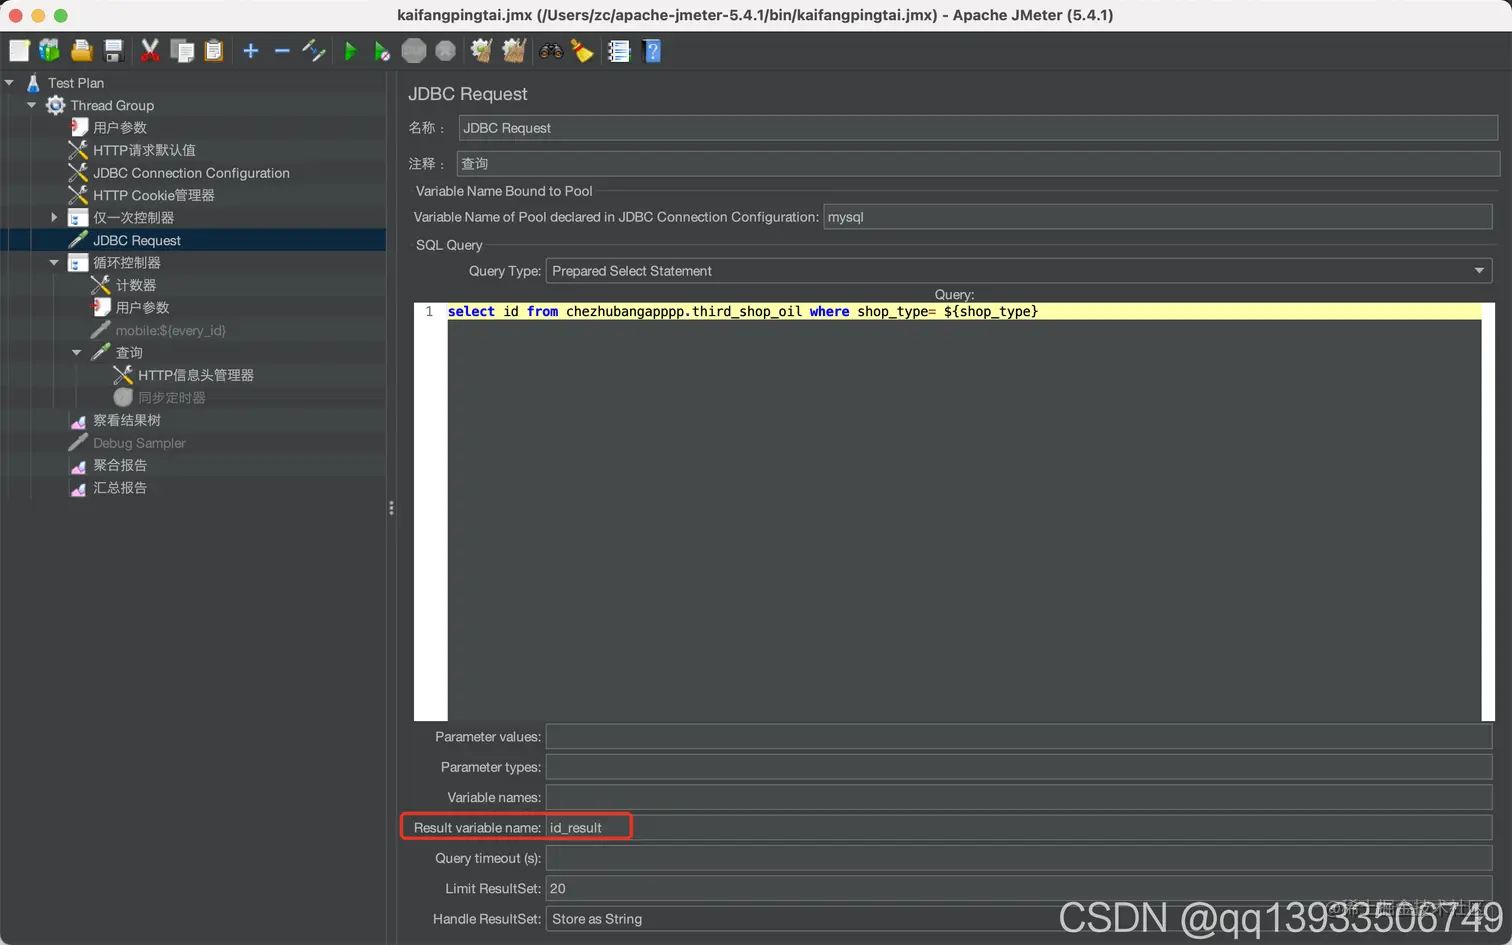
Task: Click the 名称 name input field
Action: 978,128
